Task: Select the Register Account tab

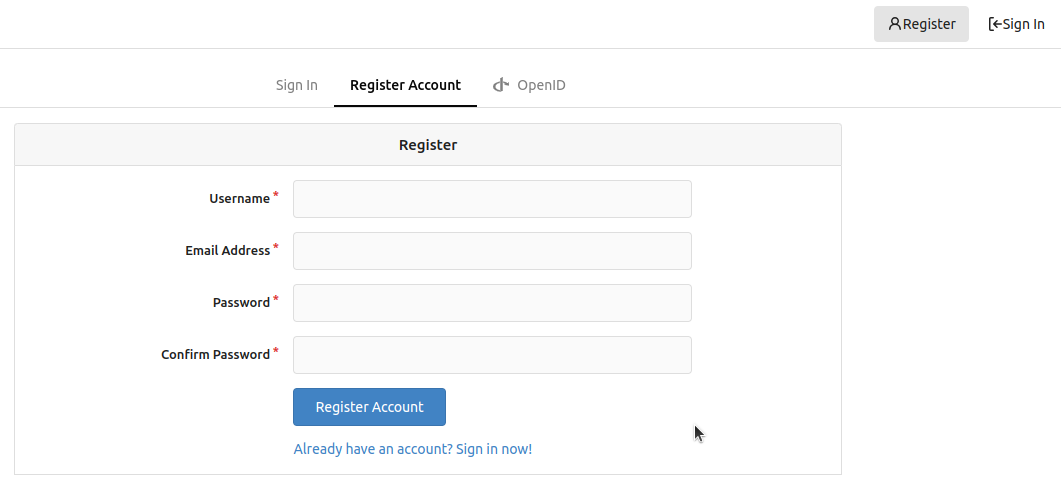Action: tap(405, 85)
